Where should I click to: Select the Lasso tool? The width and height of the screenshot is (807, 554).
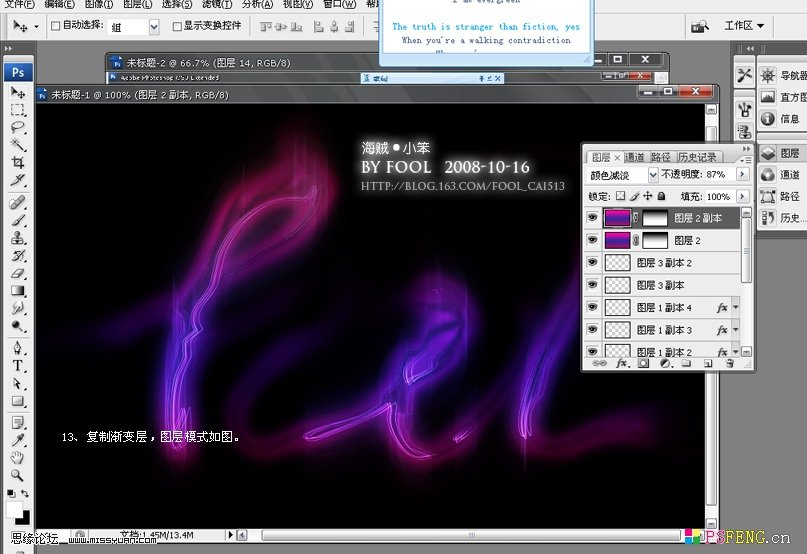17,127
